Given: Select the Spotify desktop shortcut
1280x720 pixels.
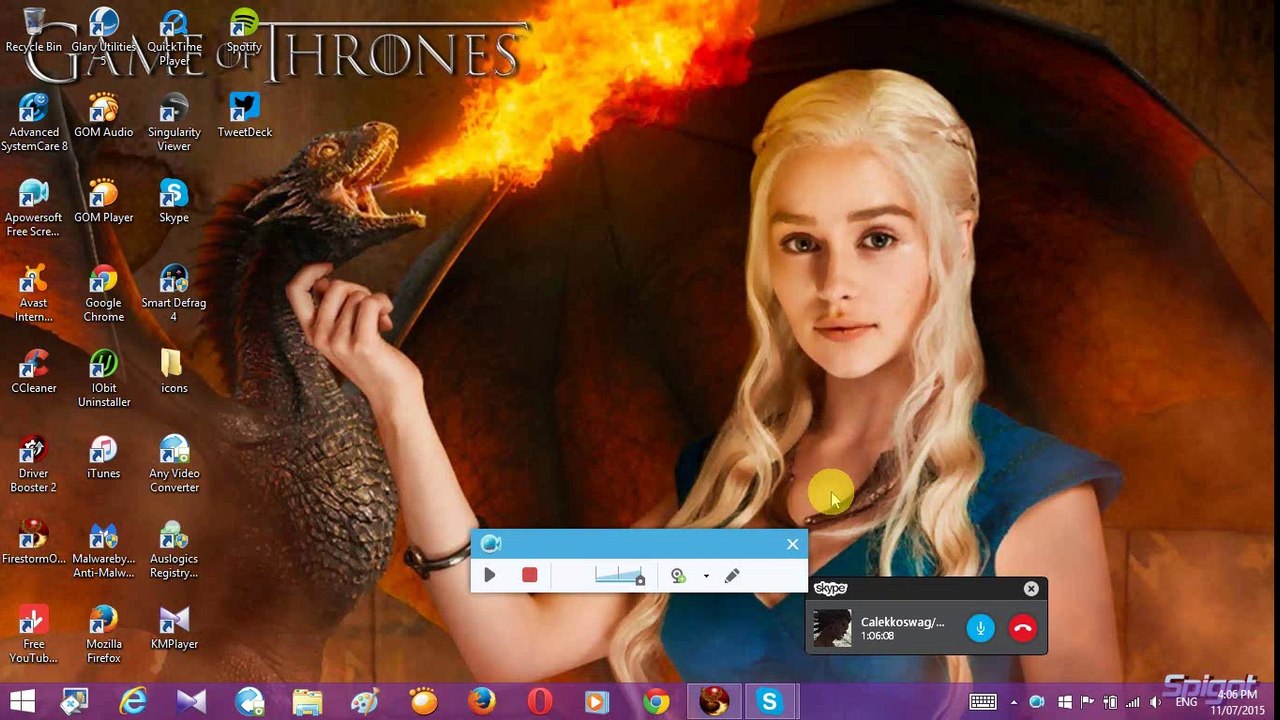Looking at the screenshot, I should click(244, 30).
